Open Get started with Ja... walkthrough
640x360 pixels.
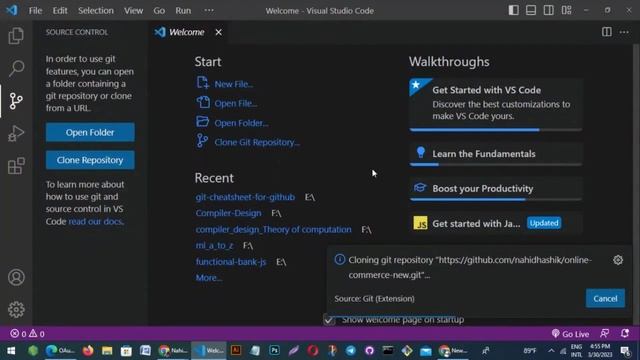pyautogui.click(x=496, y=223)
